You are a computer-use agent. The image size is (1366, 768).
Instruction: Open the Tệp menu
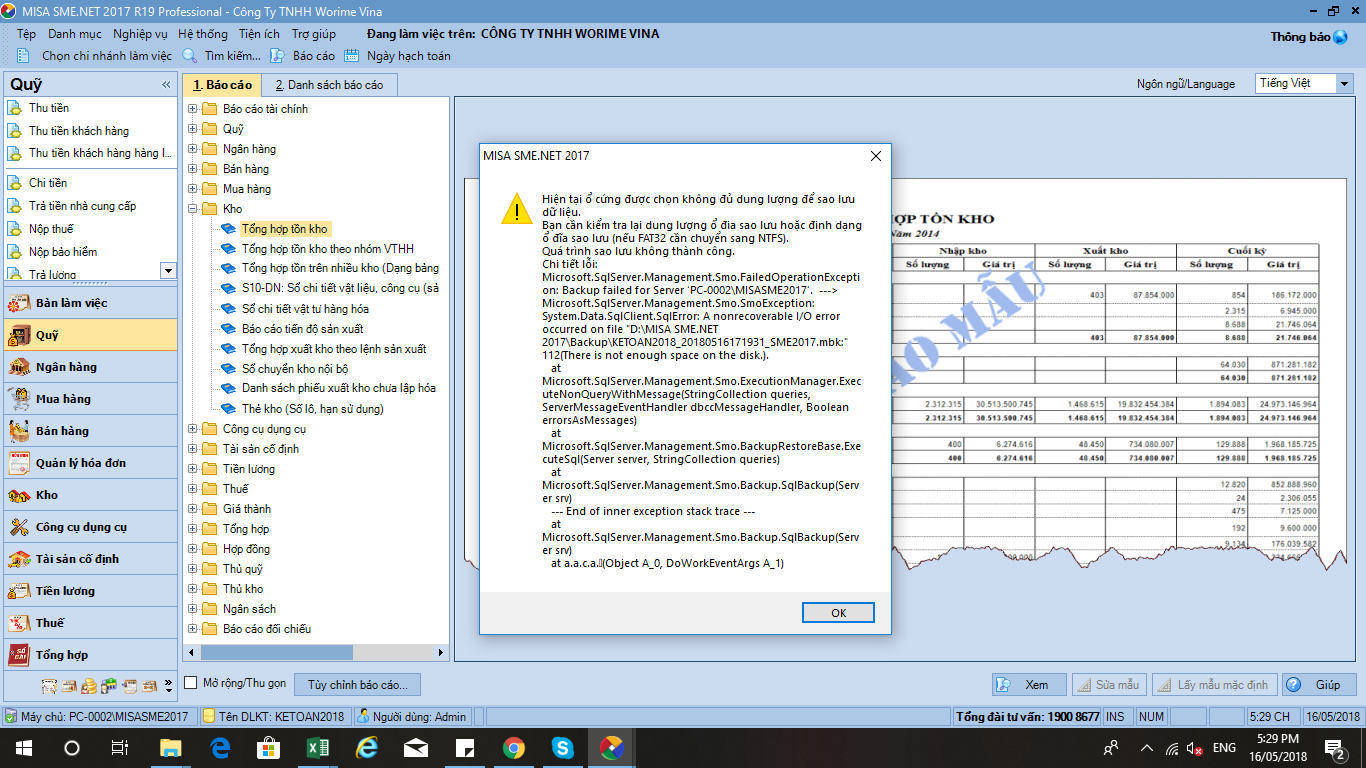coord(26,34)
